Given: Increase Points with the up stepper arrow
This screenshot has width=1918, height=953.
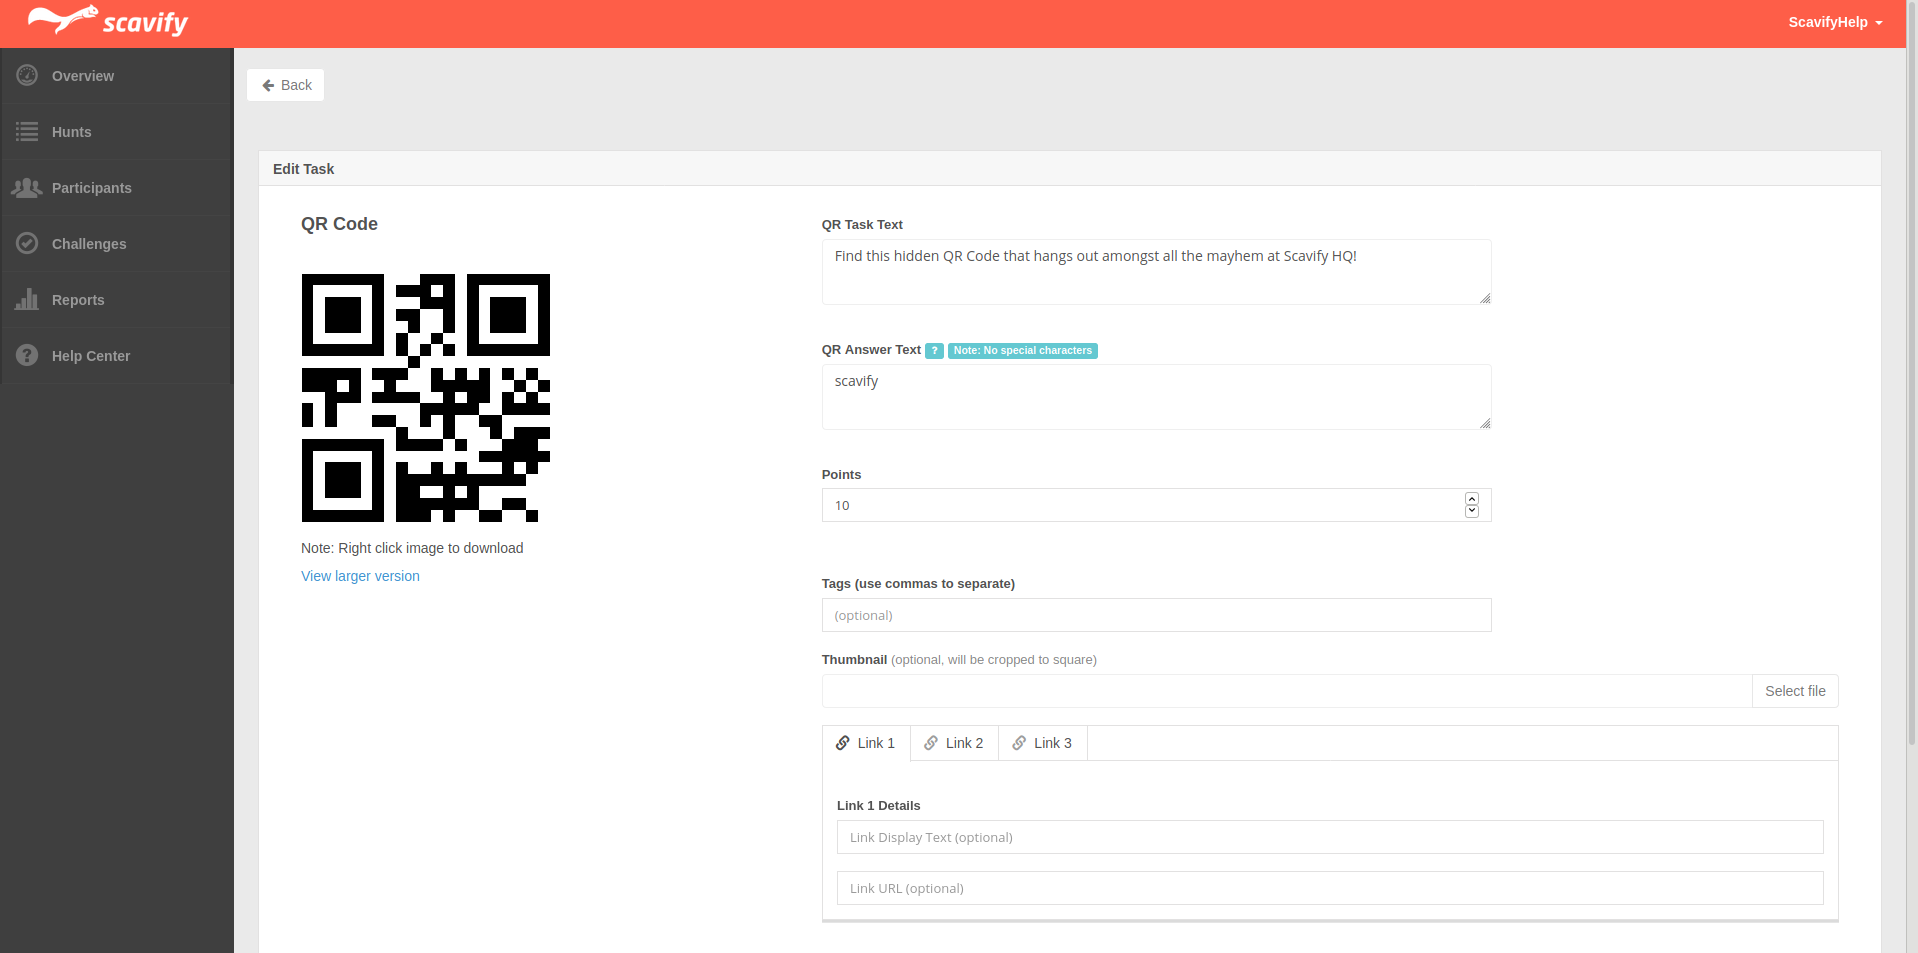Looking at the screenshot, I should pyautogui.click(x=1472, y=499).
